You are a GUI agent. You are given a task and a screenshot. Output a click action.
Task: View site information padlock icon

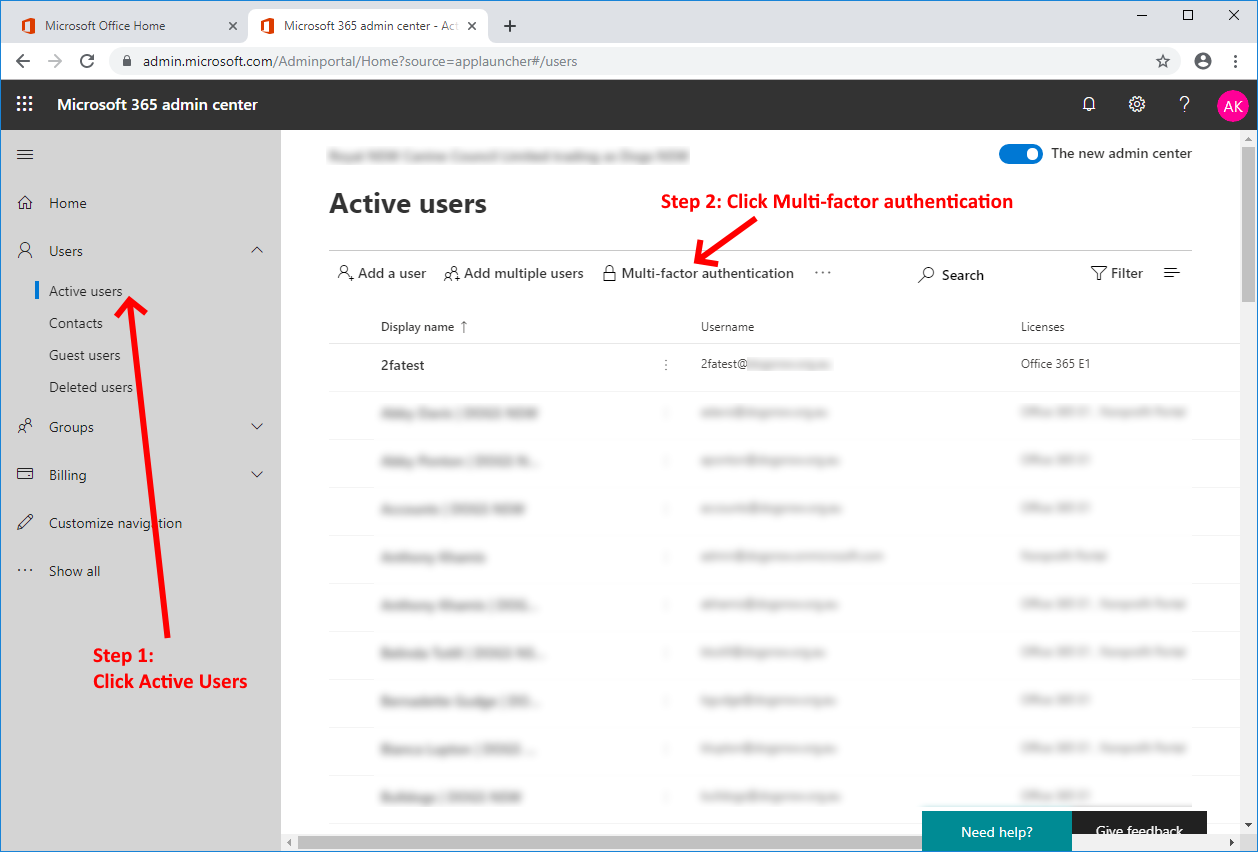coord(127,61)
